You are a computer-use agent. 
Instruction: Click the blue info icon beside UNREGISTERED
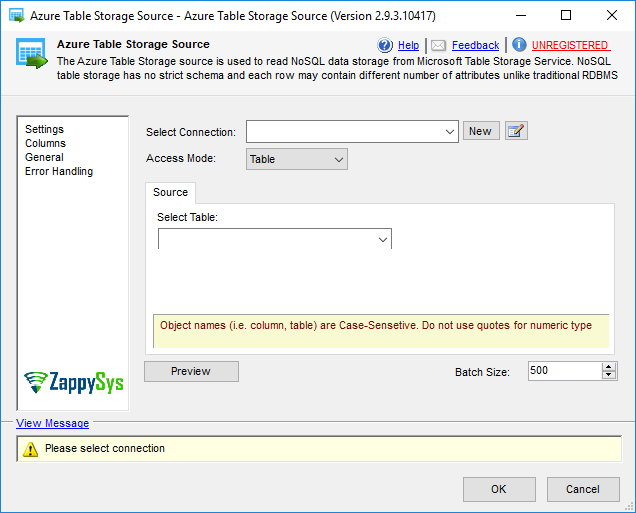[519, 45]
